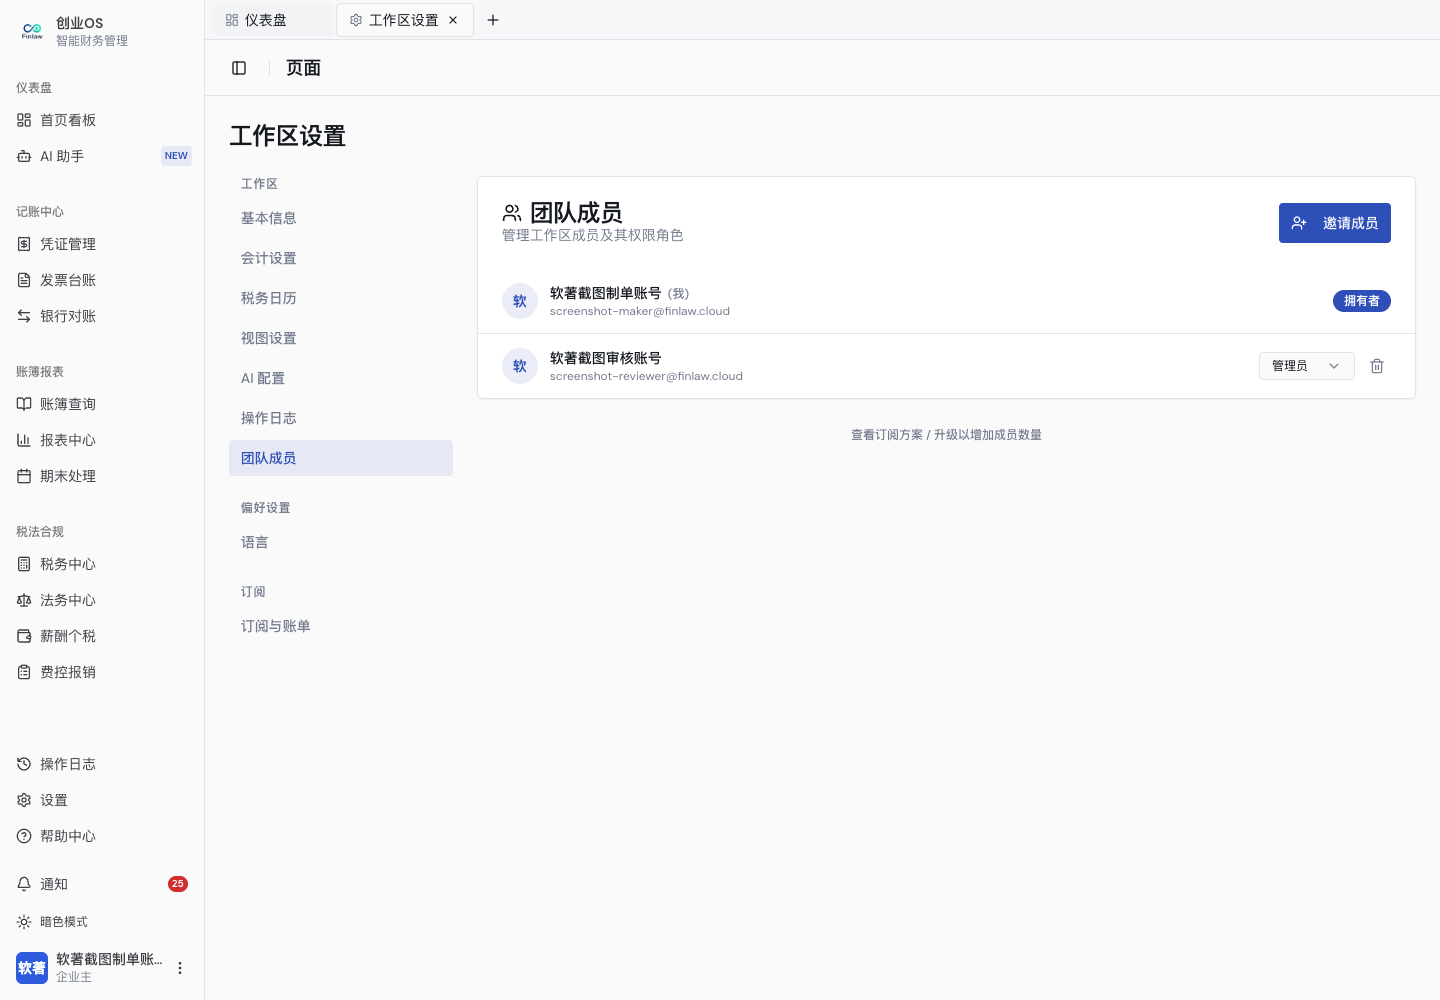Image resolution: width=1440 pixels, height=1000 pixels.
Task: Open 账簿查询 book icon
Action: tap(24, 404)
